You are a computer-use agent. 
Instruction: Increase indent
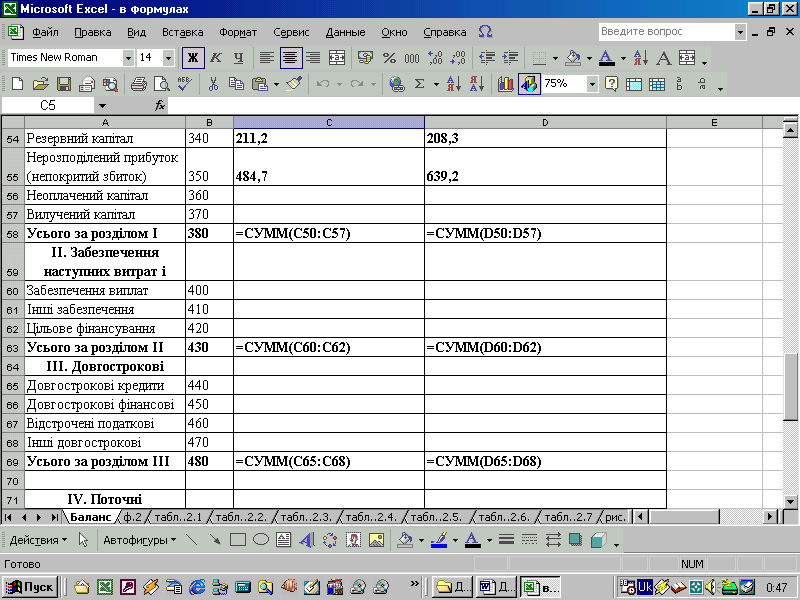click(510, 58)
